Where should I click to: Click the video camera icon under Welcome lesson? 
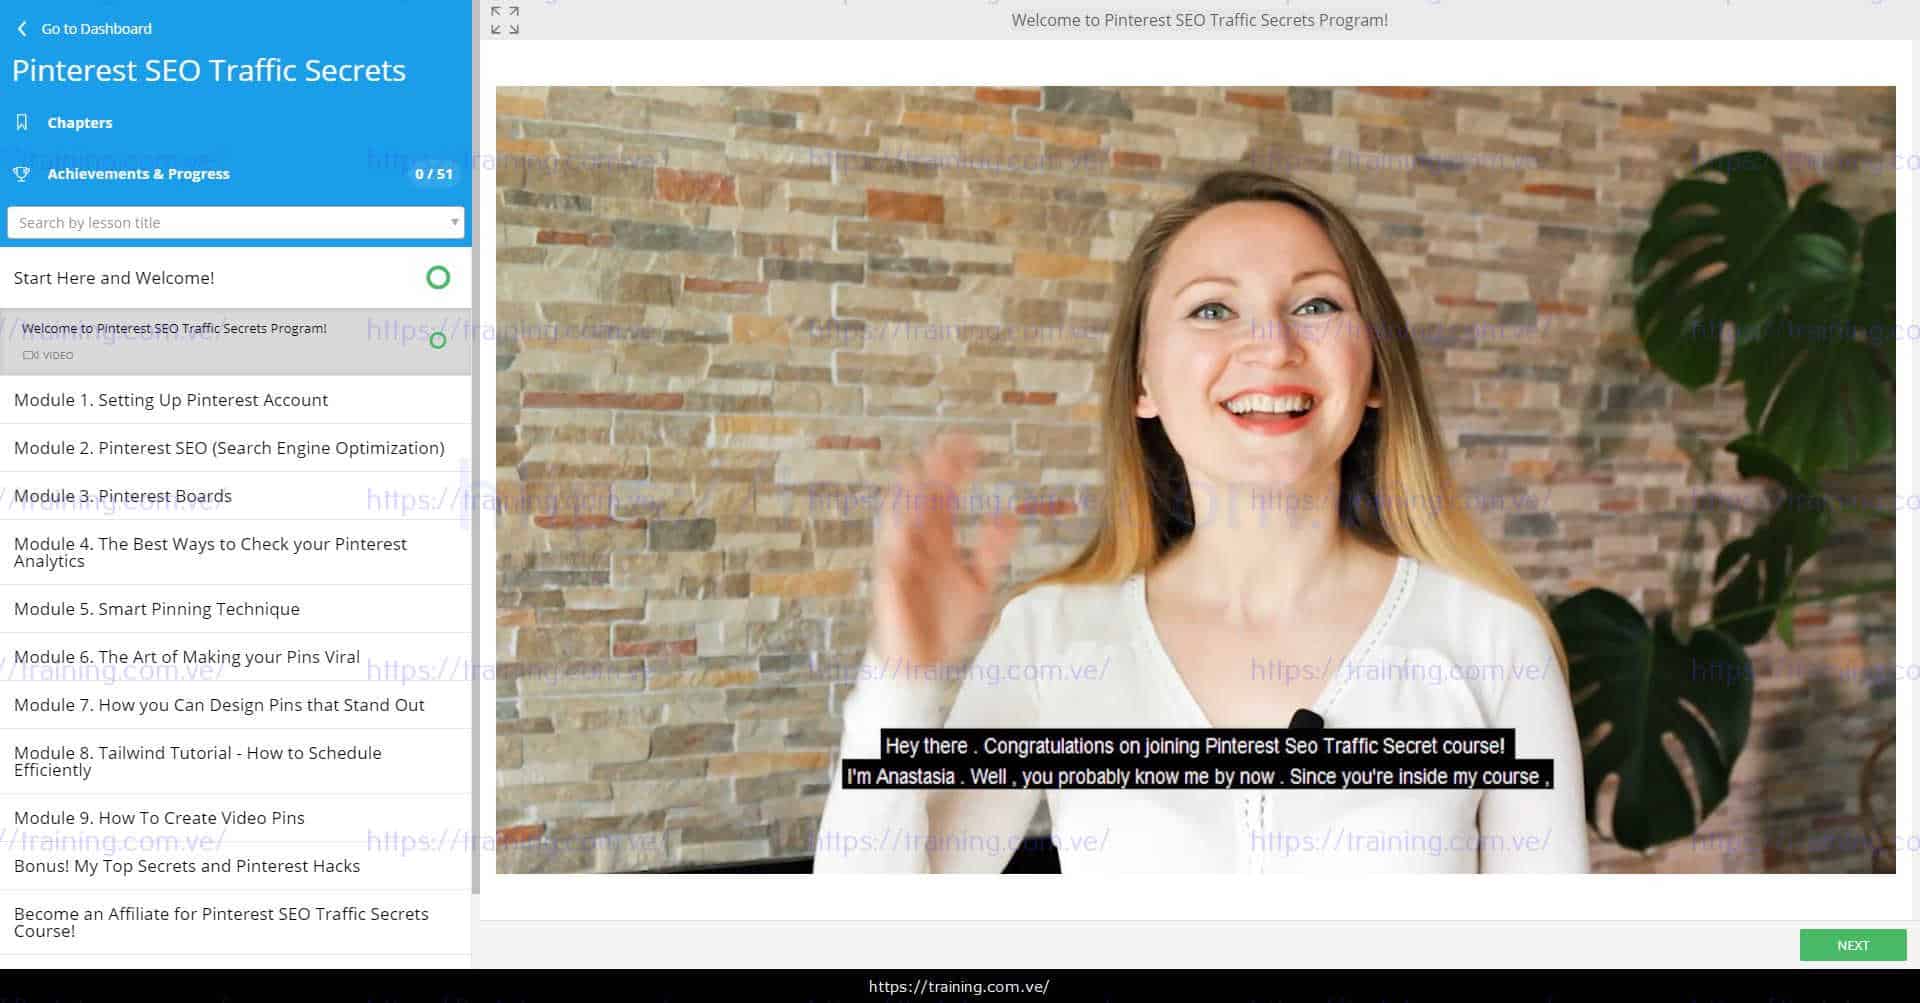tap(30, 355)
